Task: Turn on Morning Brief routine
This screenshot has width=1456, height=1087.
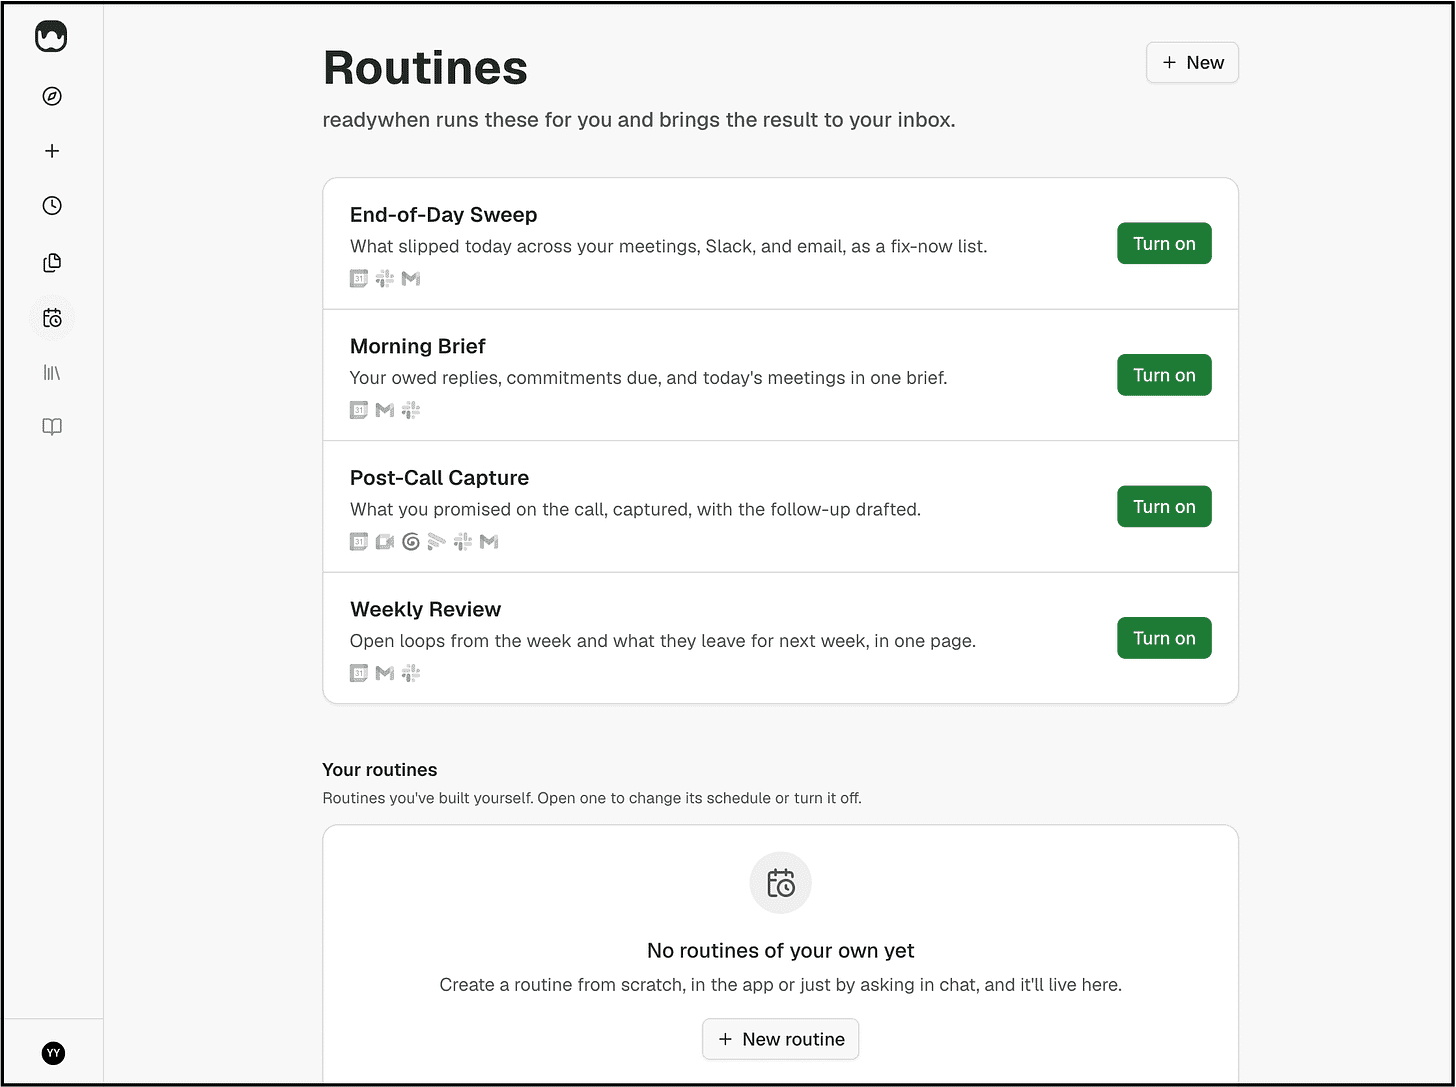Action: pyautogui.click(x=1164, y=375)
